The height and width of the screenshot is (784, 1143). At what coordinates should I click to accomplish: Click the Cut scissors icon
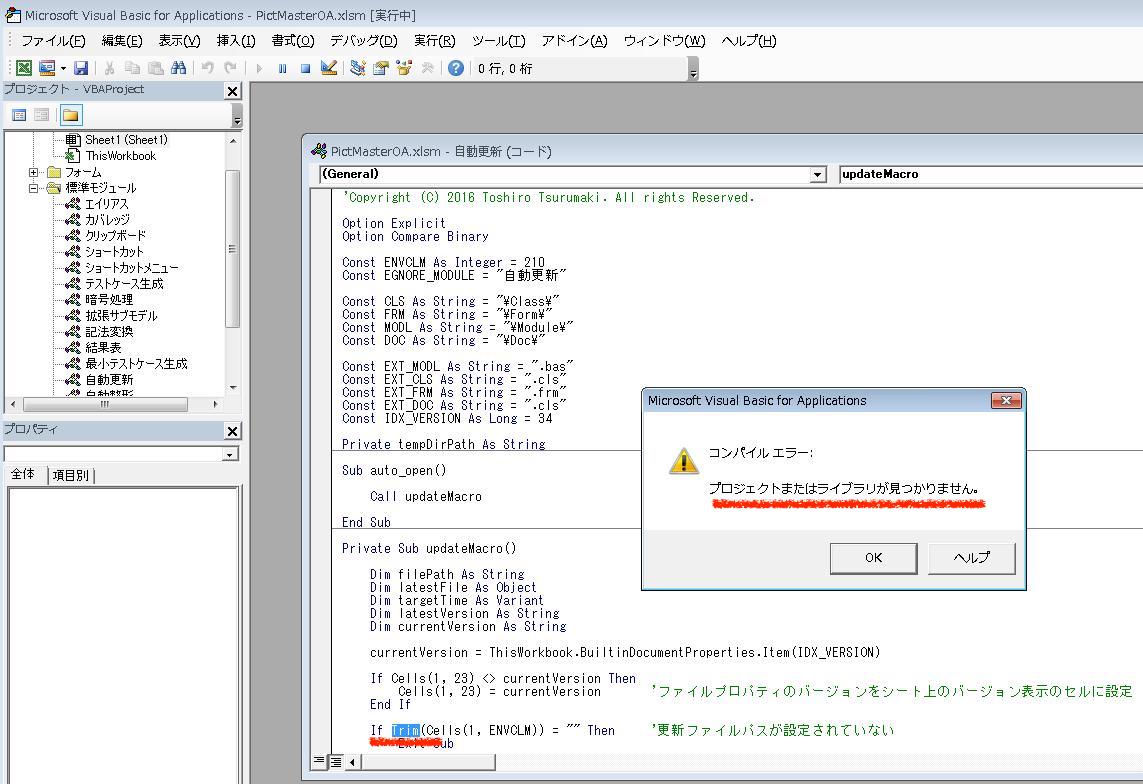109,68
